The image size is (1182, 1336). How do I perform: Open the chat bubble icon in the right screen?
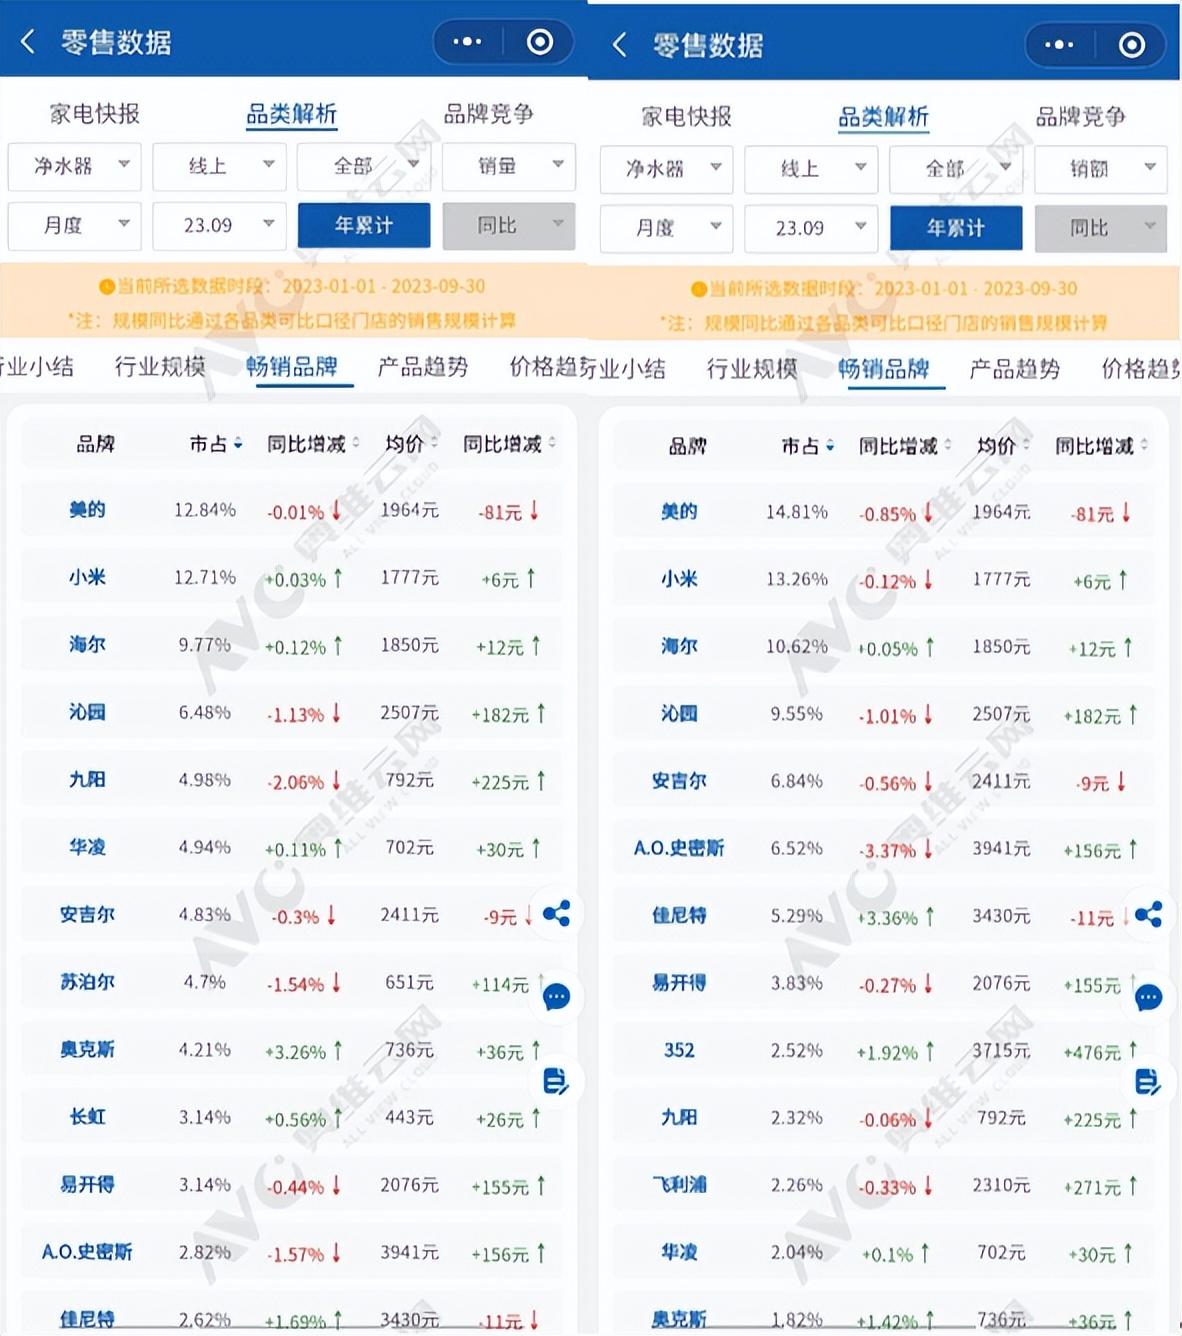pos(1148,998)
